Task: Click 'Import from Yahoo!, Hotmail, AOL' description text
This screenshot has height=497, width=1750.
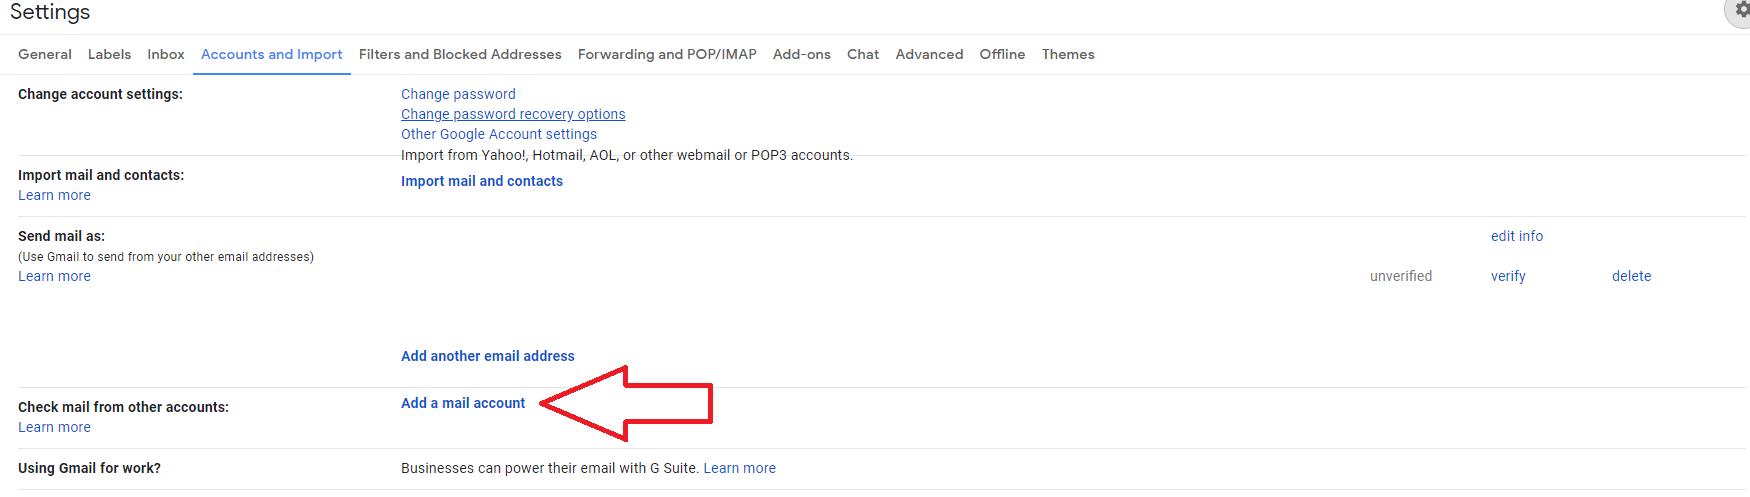Action: [x=627, y=155]
